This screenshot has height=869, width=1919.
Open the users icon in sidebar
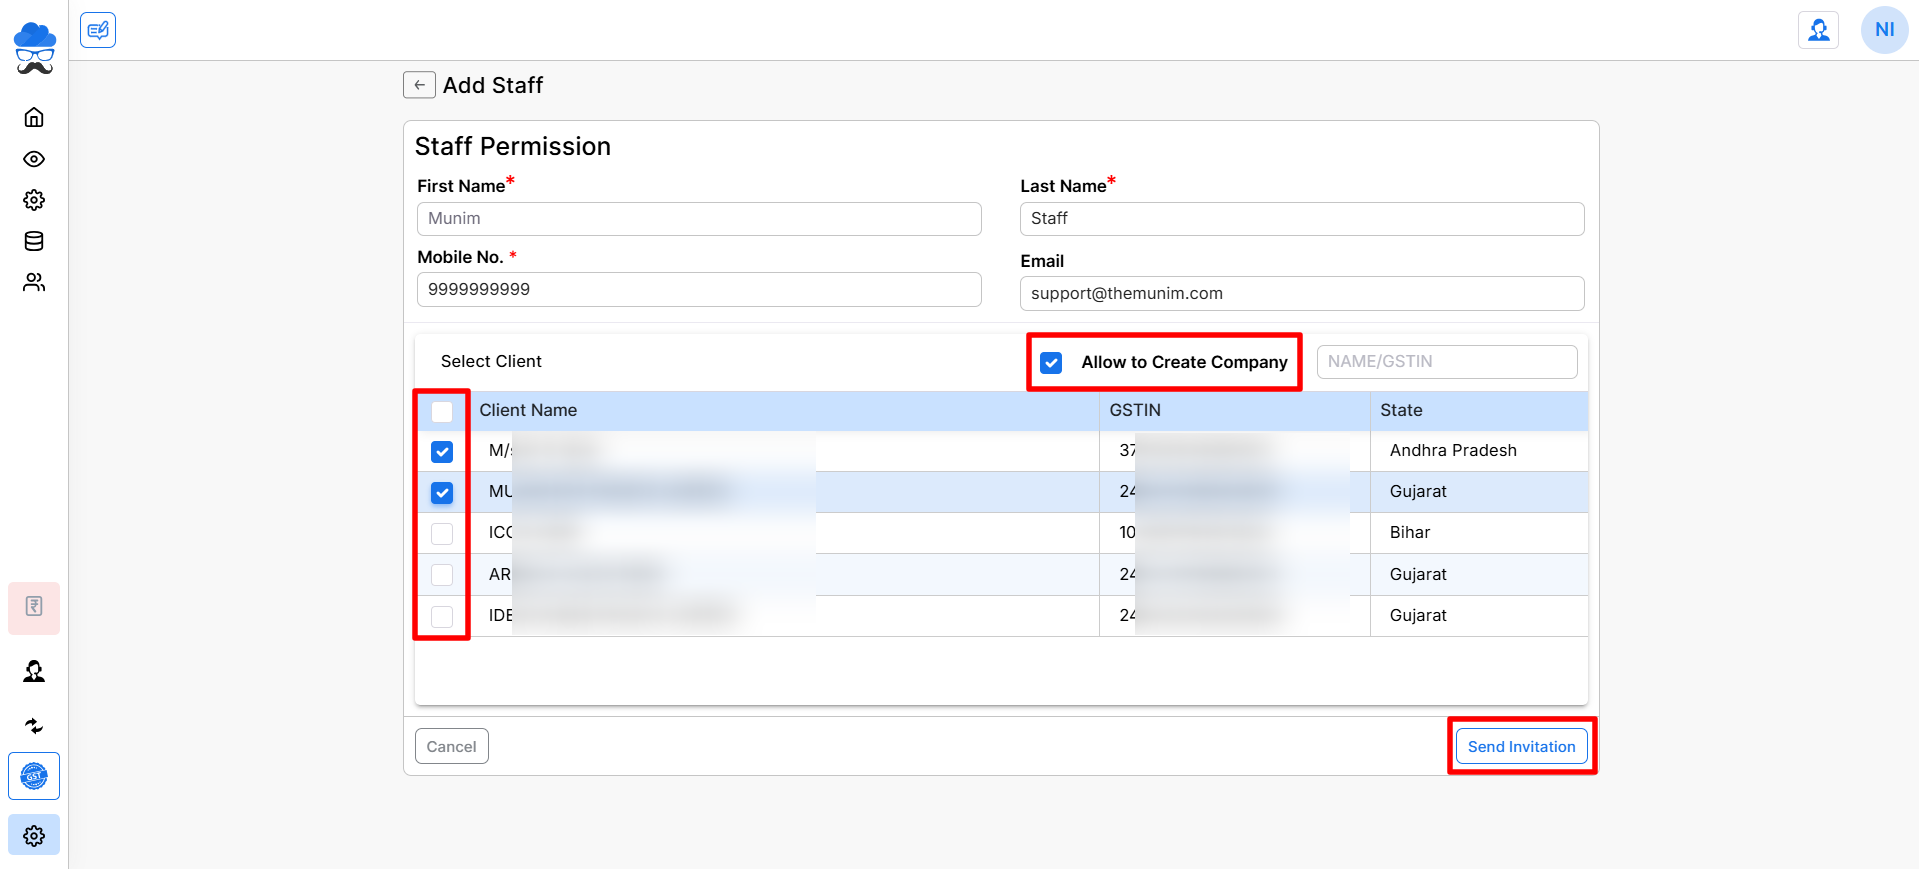34,283
